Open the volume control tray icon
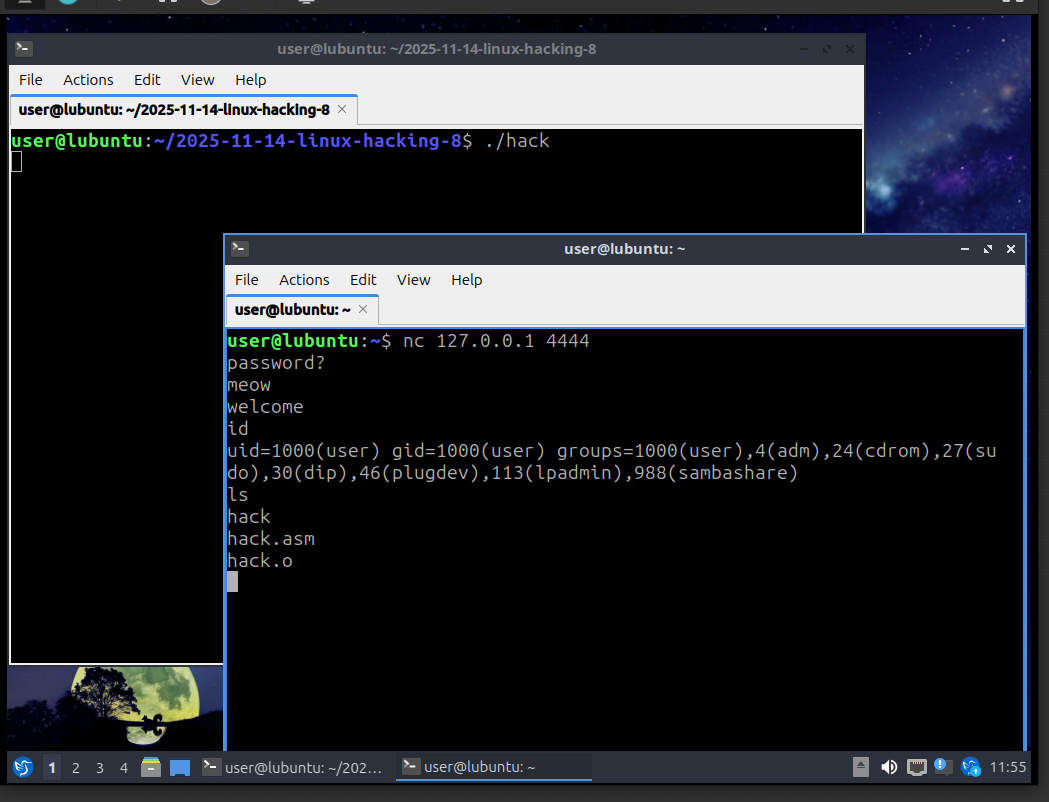The image size is (1049, 802). click(889, 768)
